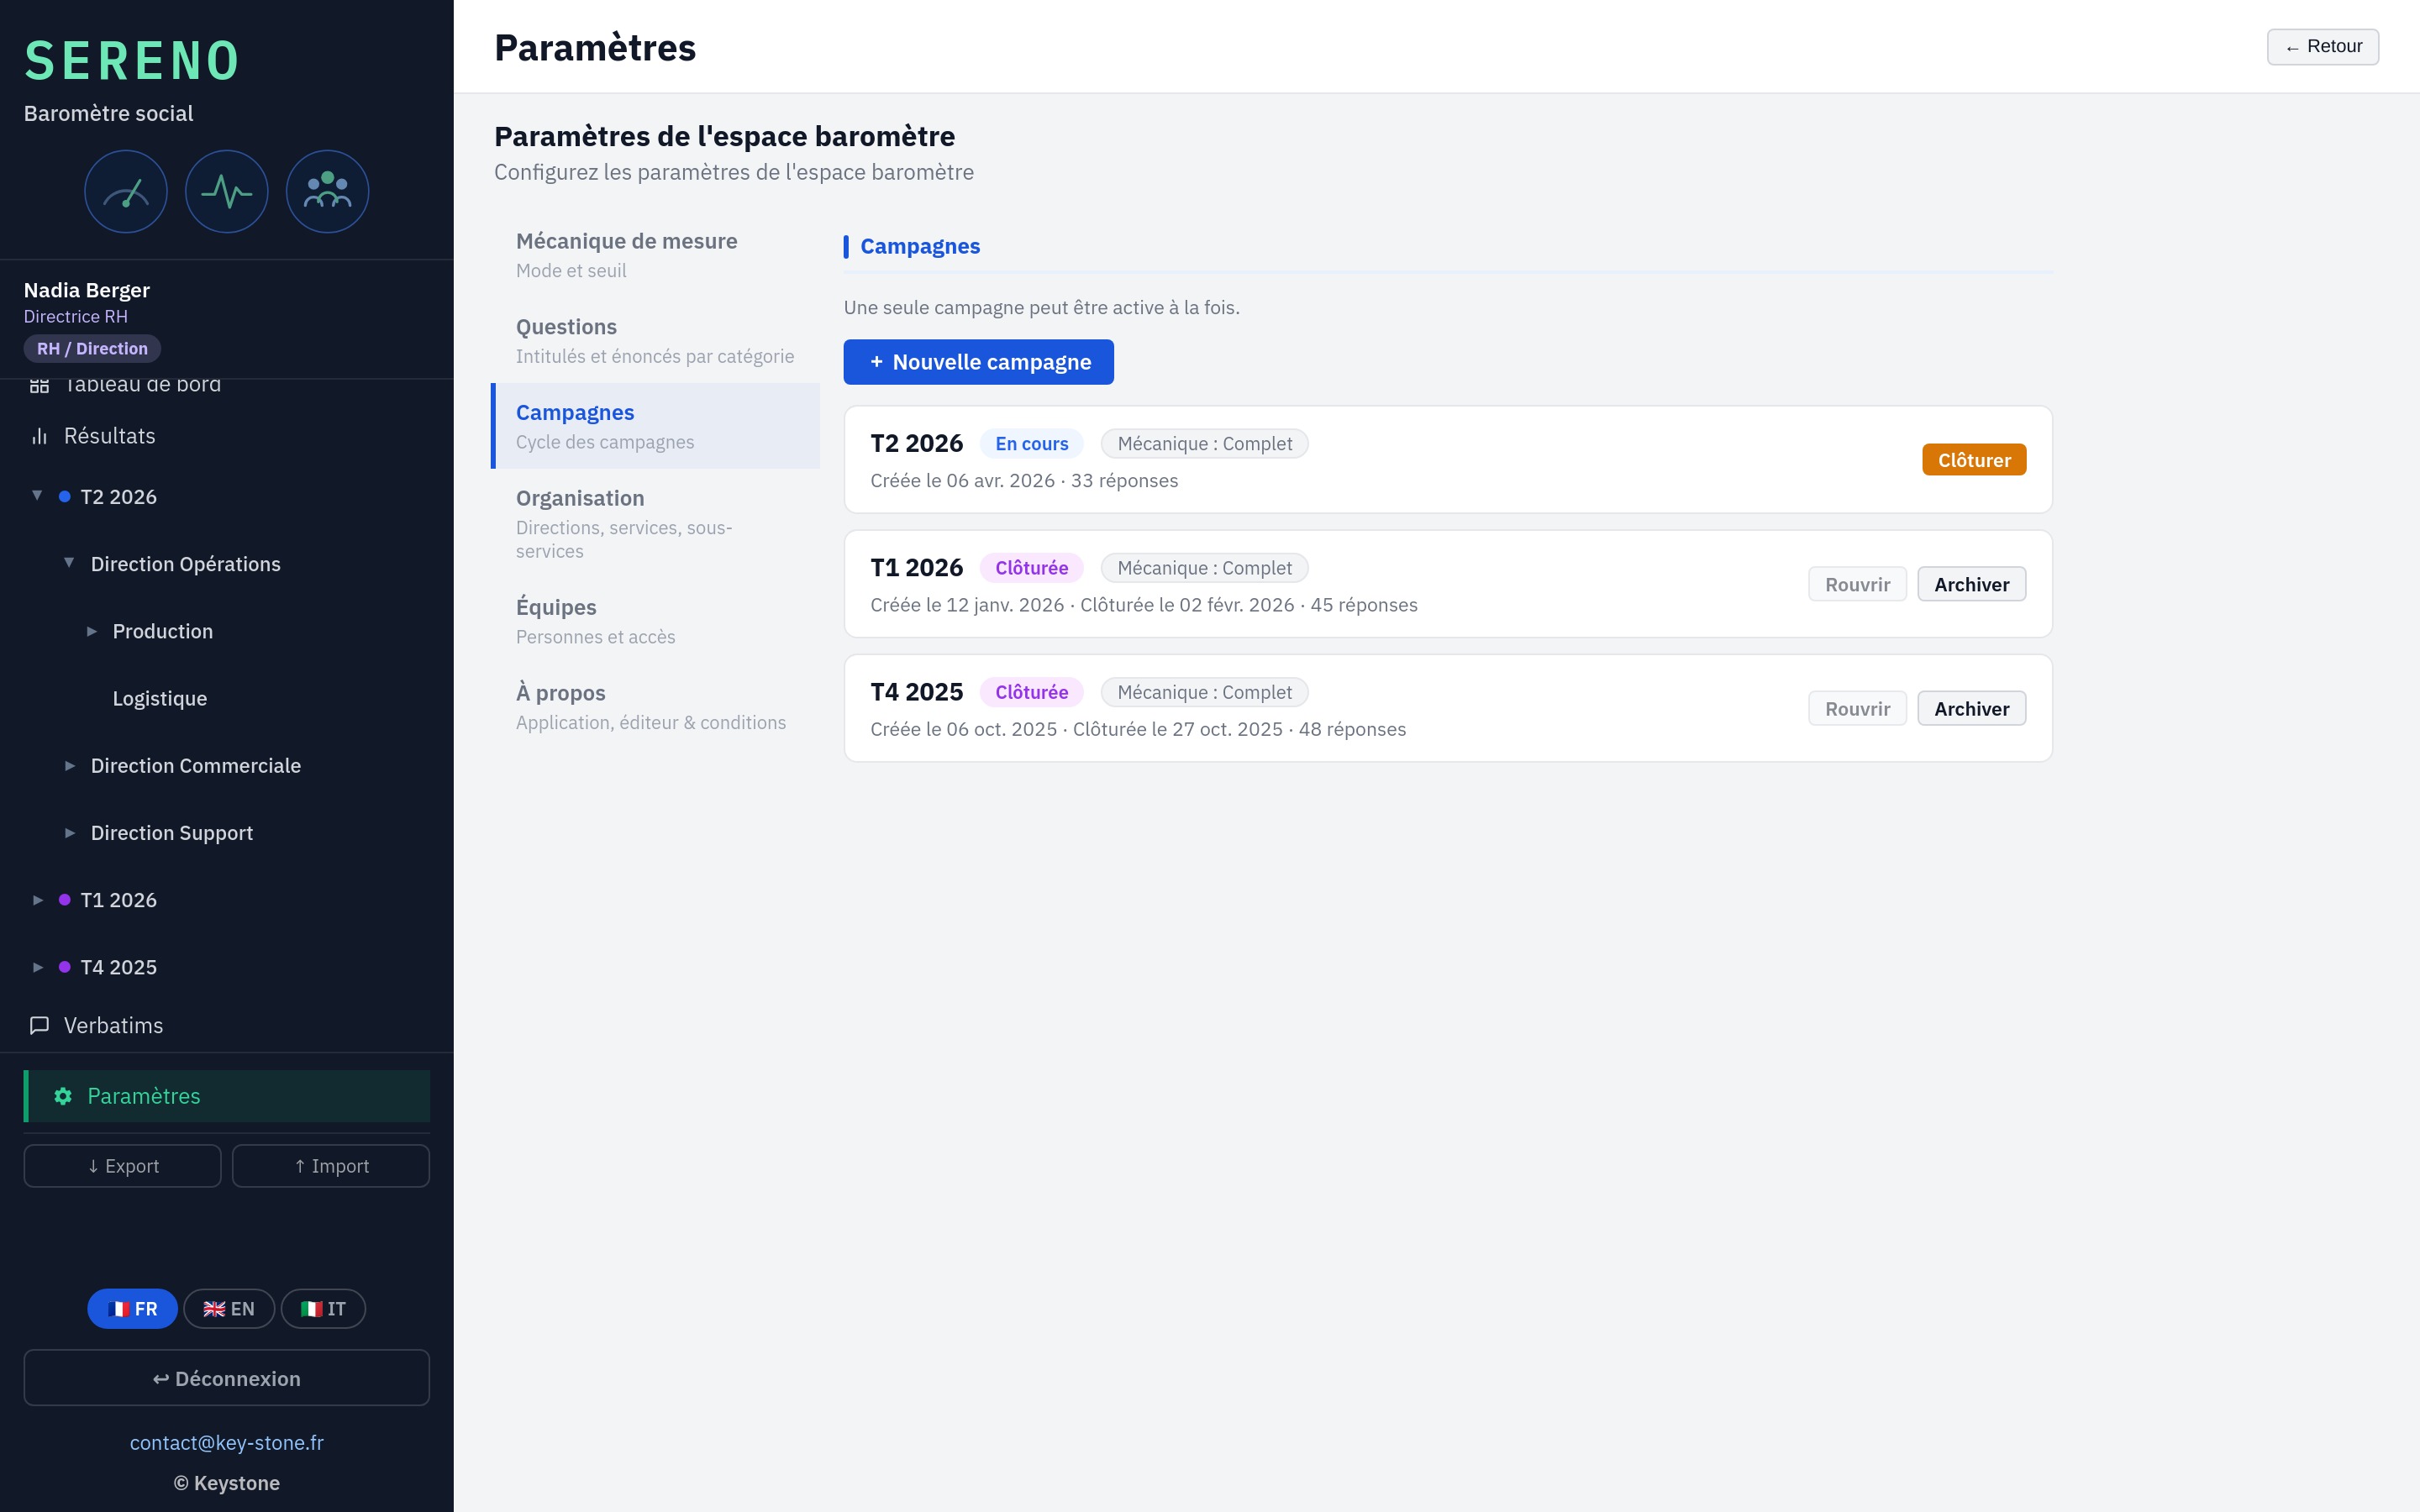Screen dimensions: 2420x1512
Task: Clôturer the T2 2026 campaign
Action: click(1974, 460)
